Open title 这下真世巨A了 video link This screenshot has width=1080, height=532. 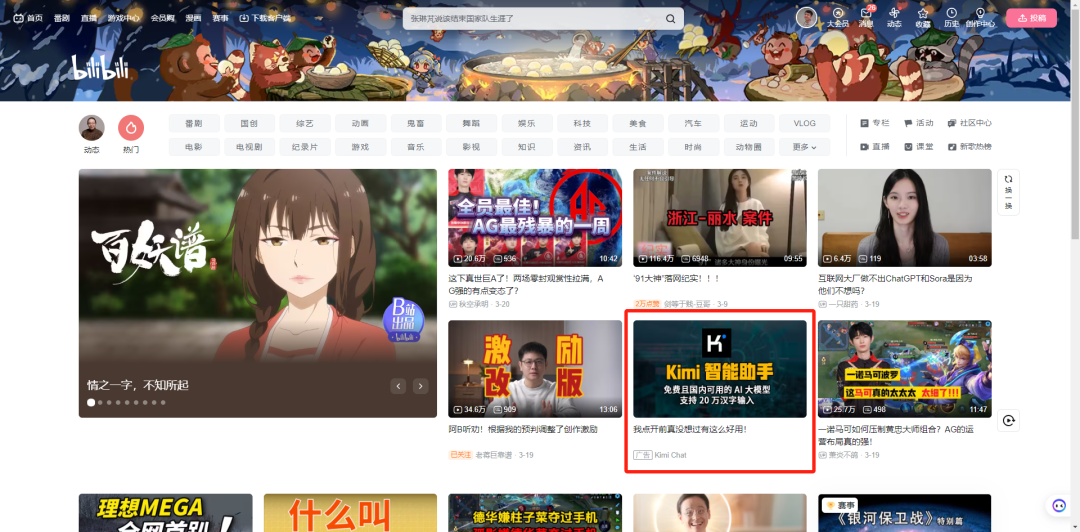click(x=526, y=285)
